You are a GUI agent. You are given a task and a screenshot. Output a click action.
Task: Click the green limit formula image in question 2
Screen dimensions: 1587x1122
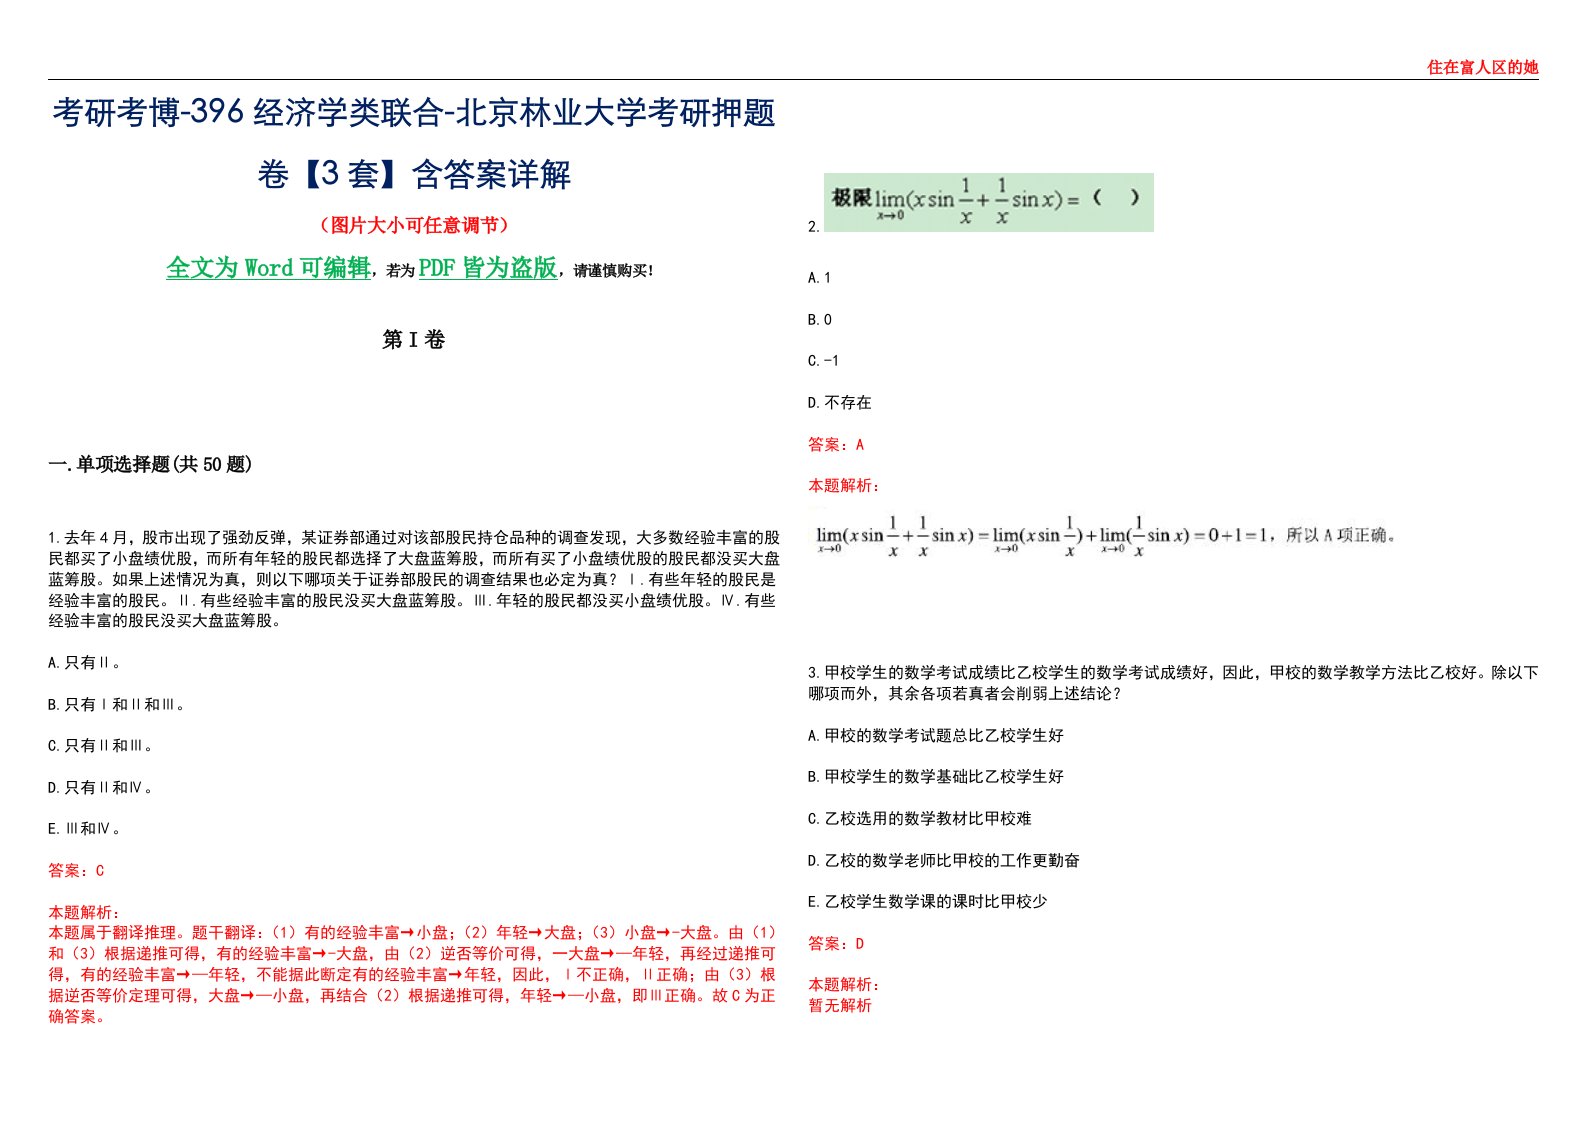coord(988,202)
